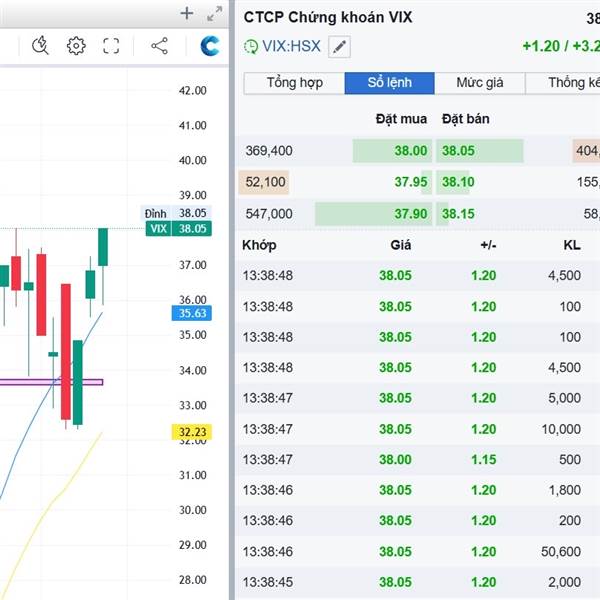The height and width of the screenshot is (600, 600).
Task: Select the 13:38:47 trade priced 38.00
Action: pyautogui.click(x=417, y=460)
